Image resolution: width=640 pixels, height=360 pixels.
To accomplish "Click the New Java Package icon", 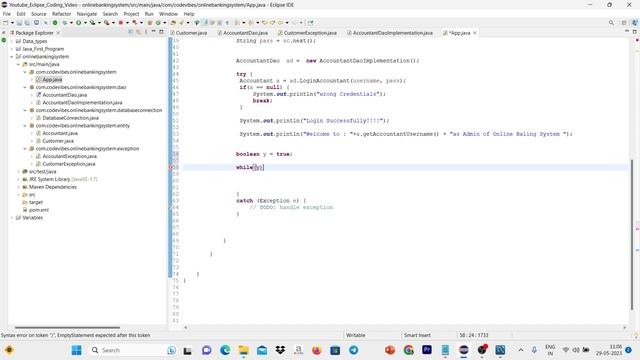I will tap(150, 23).
